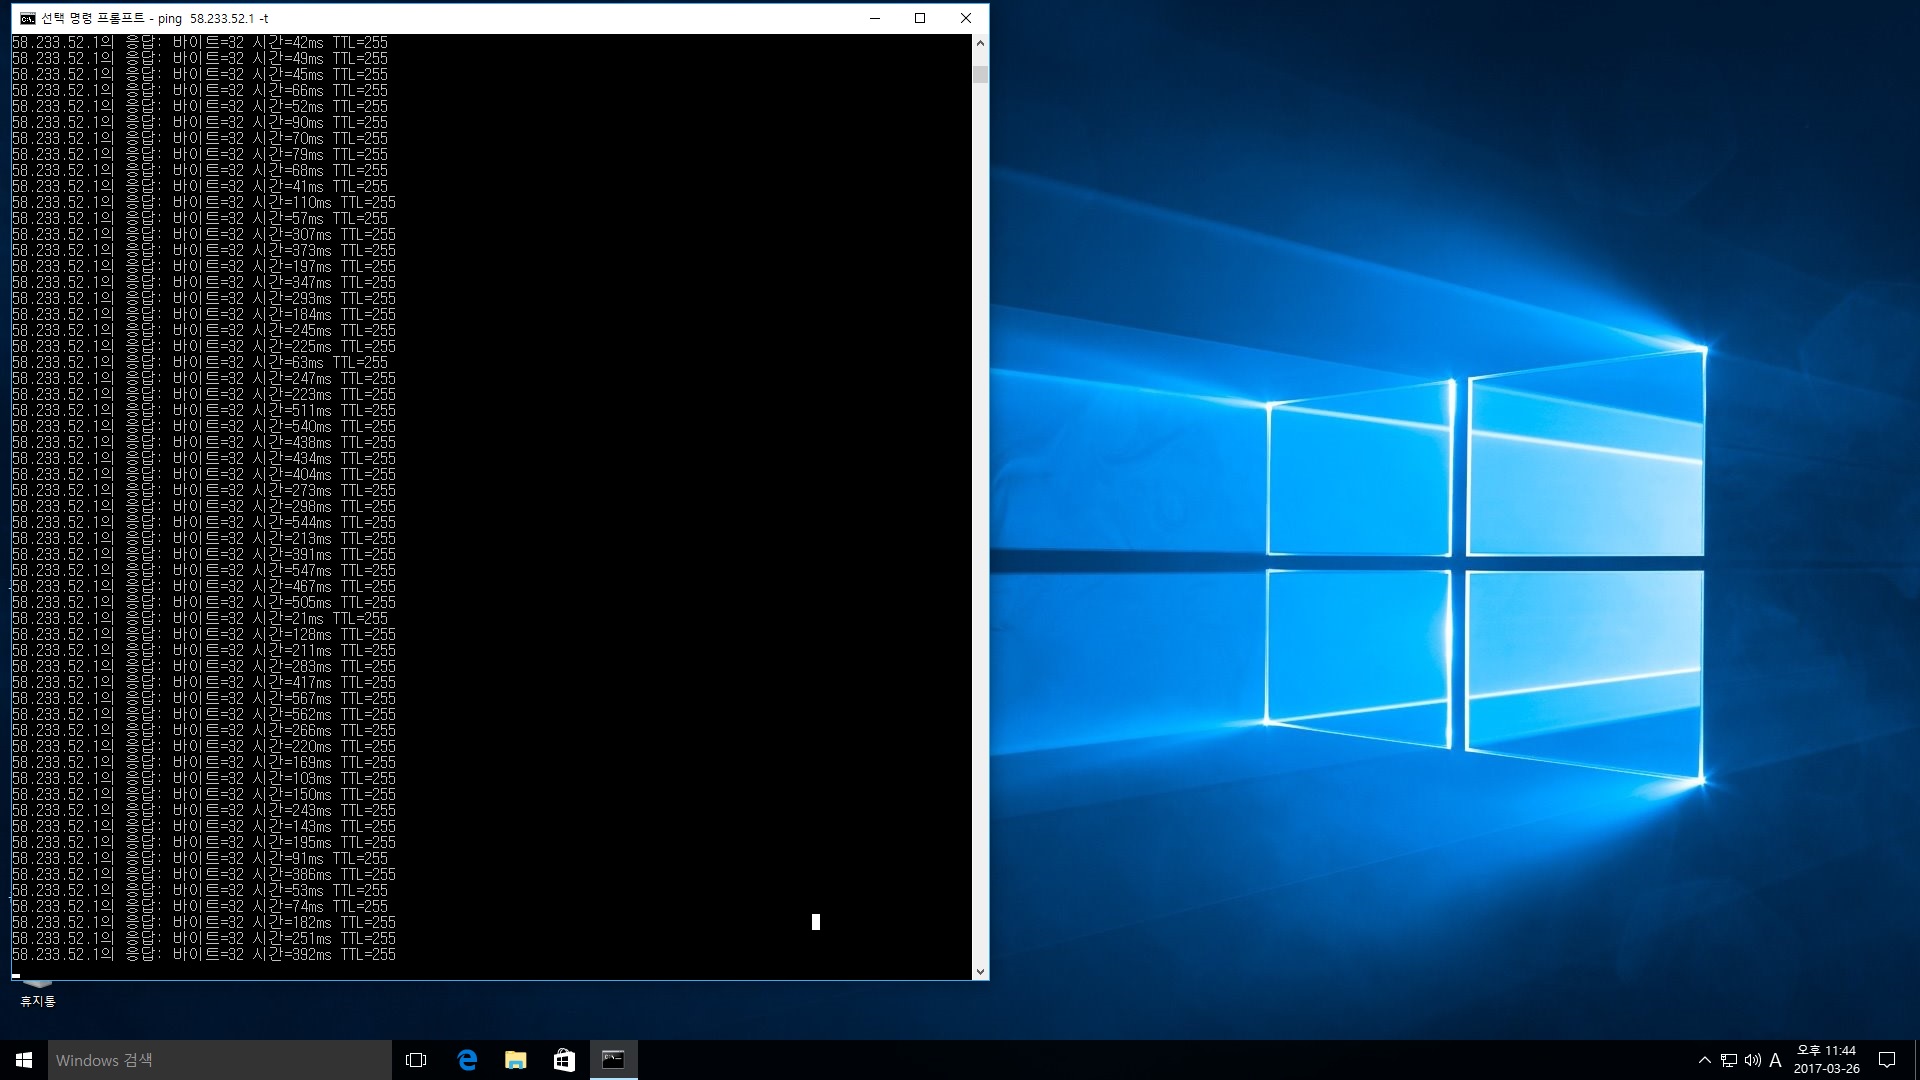Image resolution: width=1920 pixels, height=1080 pixels.
Task: Click the Command Prompt taskbar button
Action: coord(613,1060)
